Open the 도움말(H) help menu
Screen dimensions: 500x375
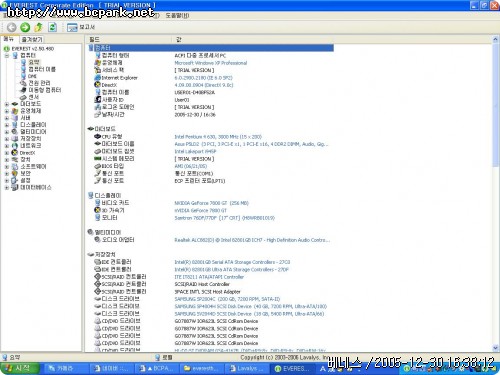177,16
